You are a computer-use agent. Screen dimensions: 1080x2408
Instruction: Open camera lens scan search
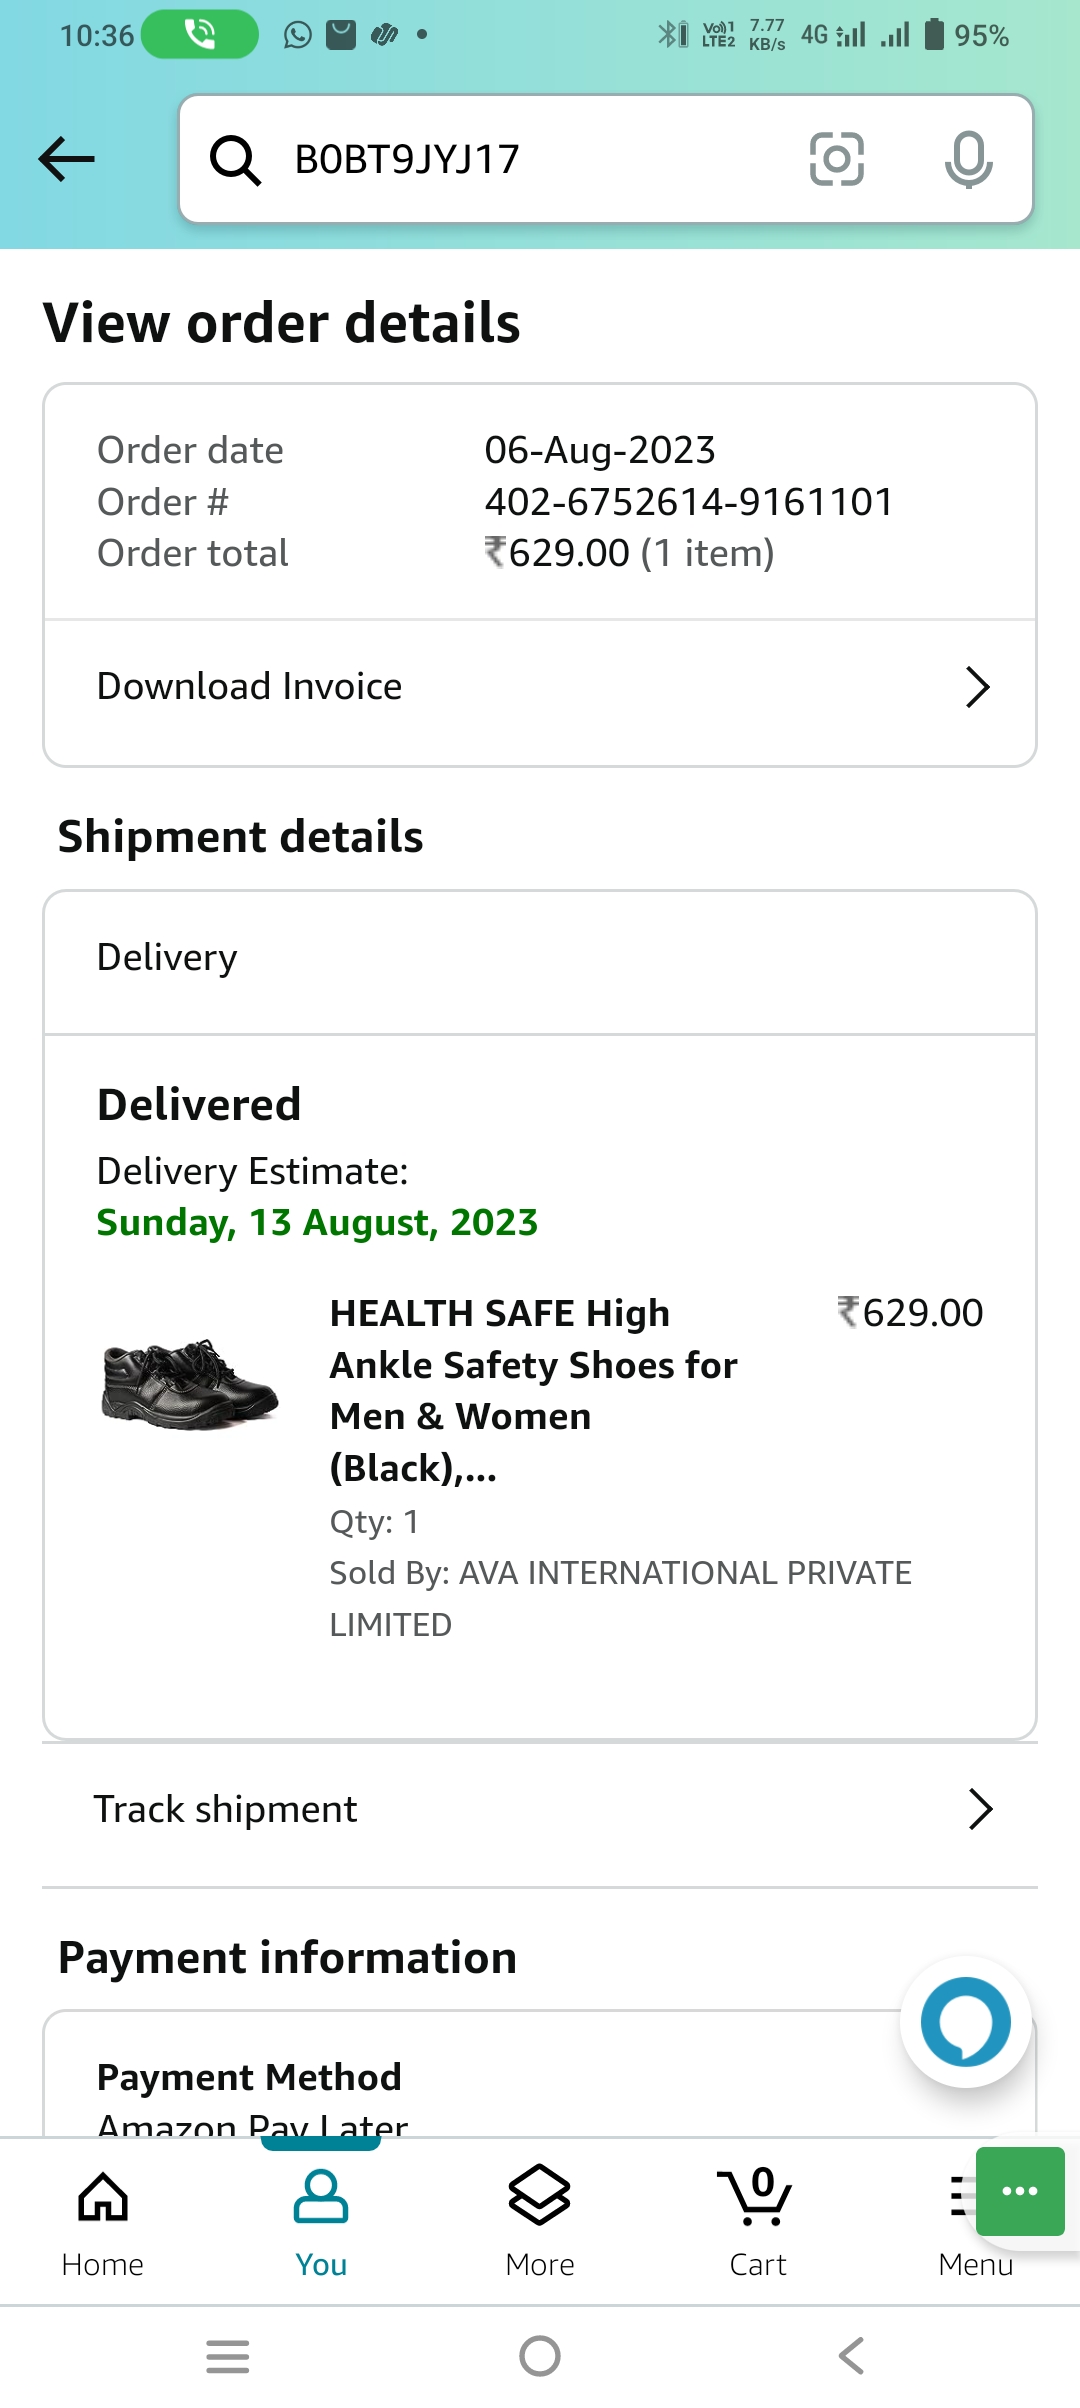click(836, 159)
